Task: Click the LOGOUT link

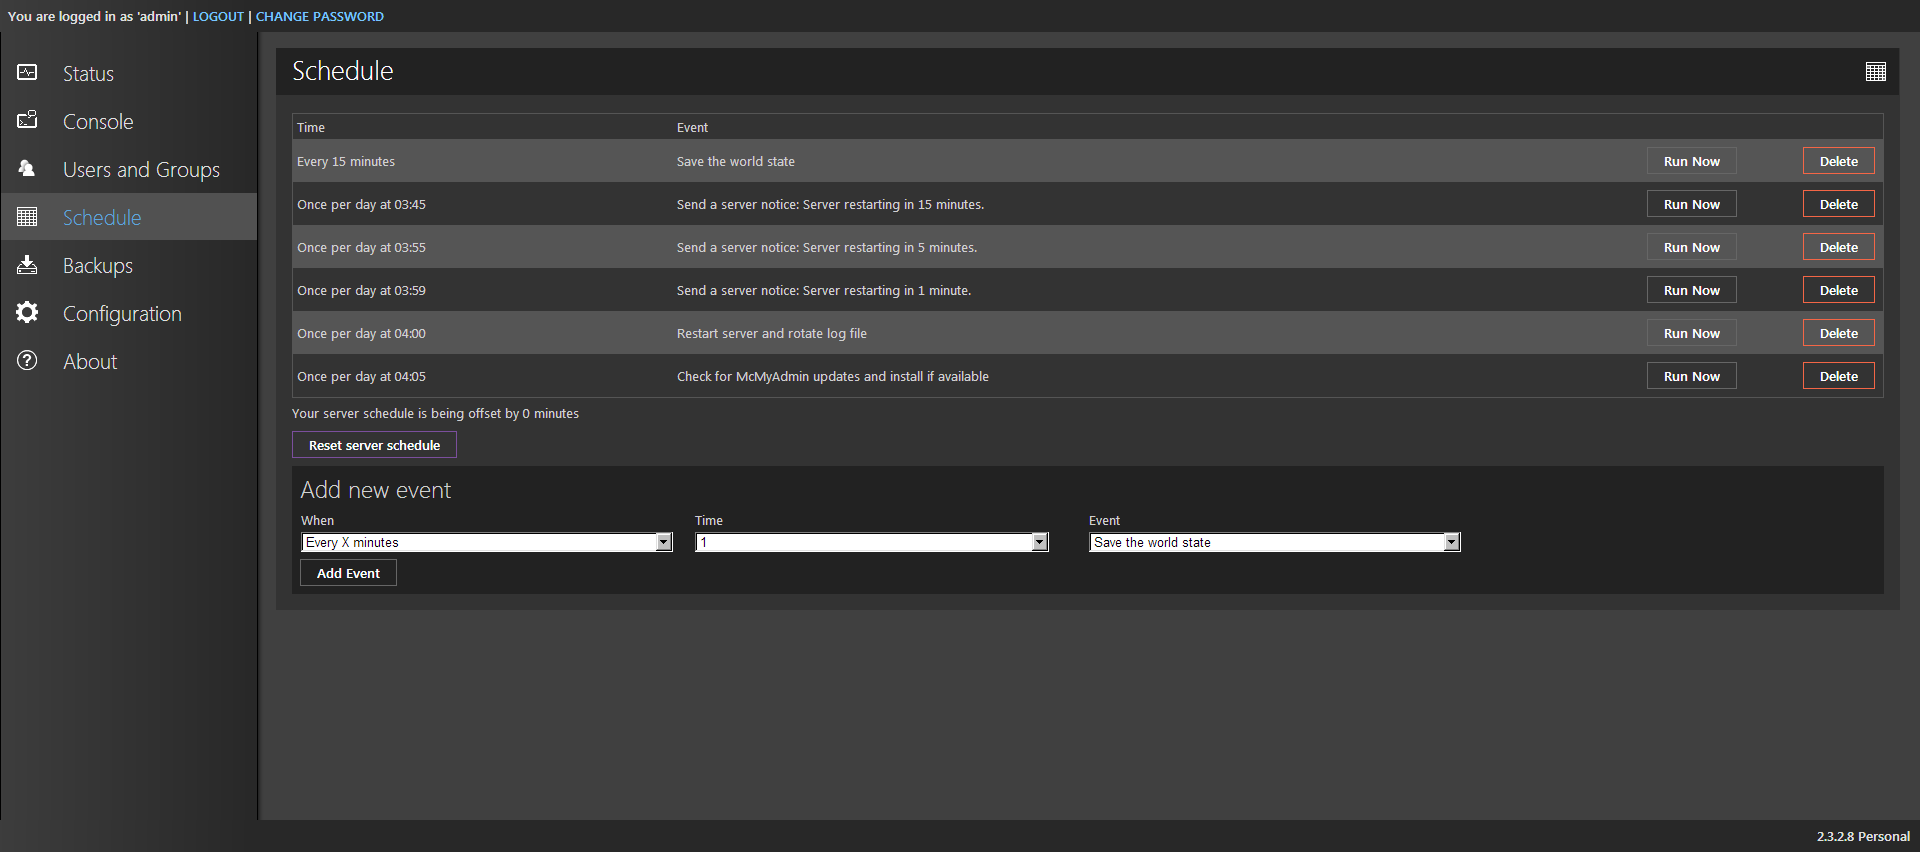Action: 218,16
